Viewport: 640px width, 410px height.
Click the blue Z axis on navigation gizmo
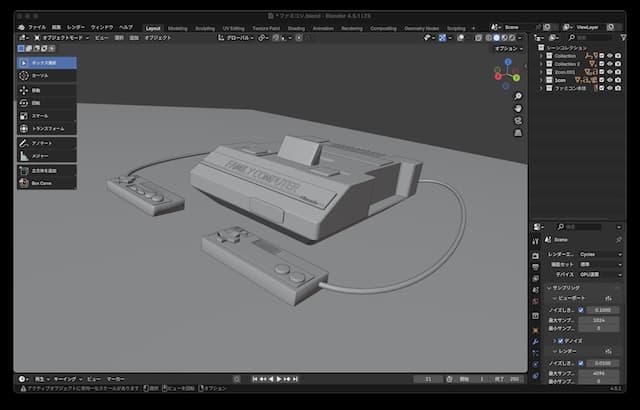pos(508,62)
